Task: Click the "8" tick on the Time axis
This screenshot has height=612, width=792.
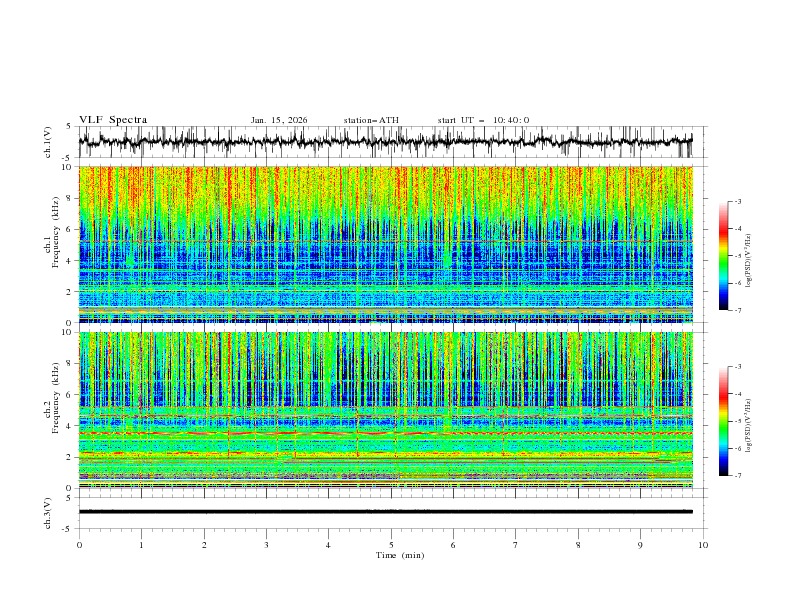Action: tap(578, 545)
